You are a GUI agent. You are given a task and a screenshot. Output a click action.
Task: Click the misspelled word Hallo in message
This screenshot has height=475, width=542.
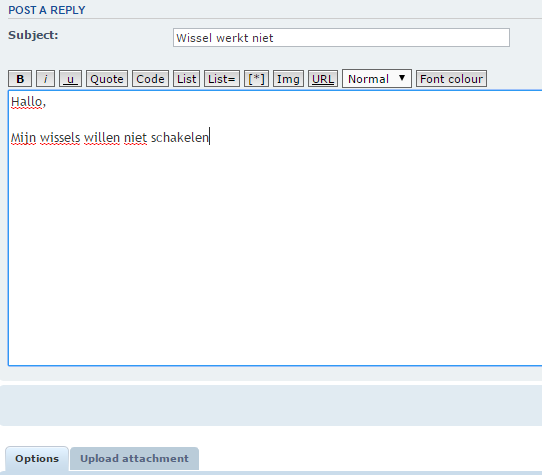pos(27,102)
